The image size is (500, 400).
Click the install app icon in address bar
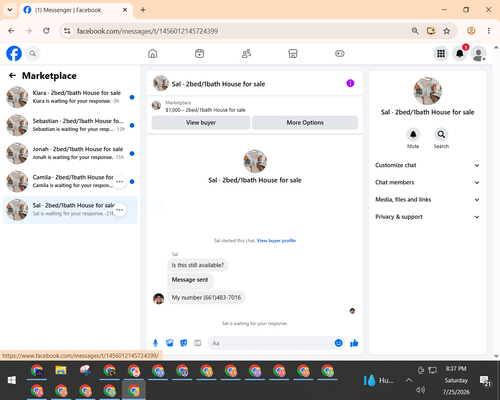pos(431,31)
